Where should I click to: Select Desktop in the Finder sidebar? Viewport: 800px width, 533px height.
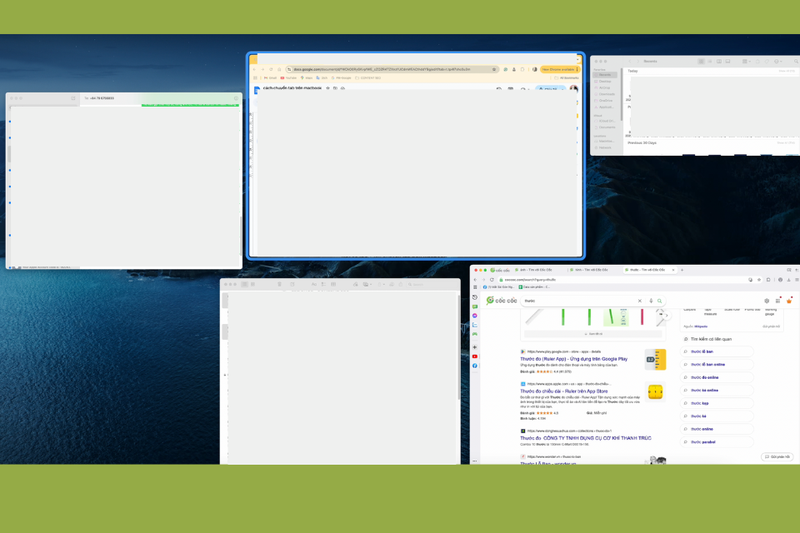coord(605,81)
